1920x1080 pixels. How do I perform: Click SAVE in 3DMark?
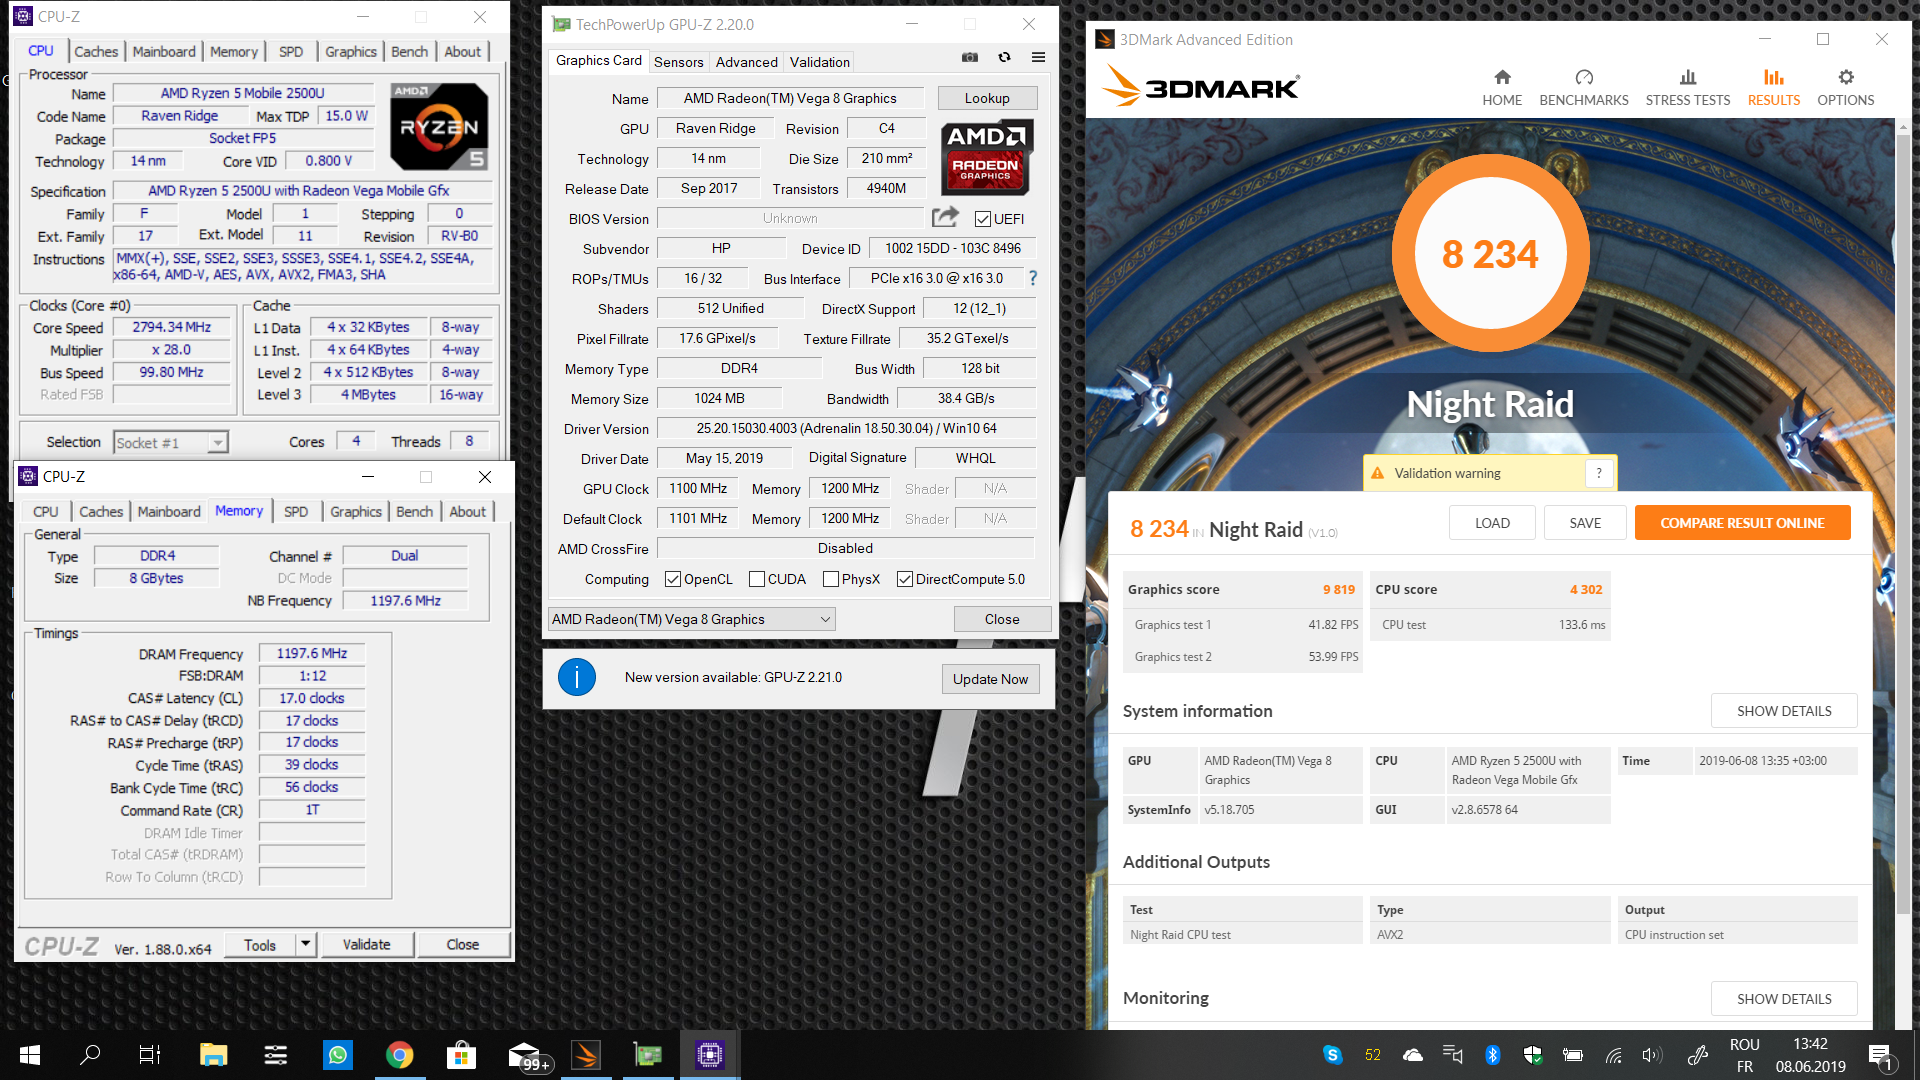coord(1585,523)
